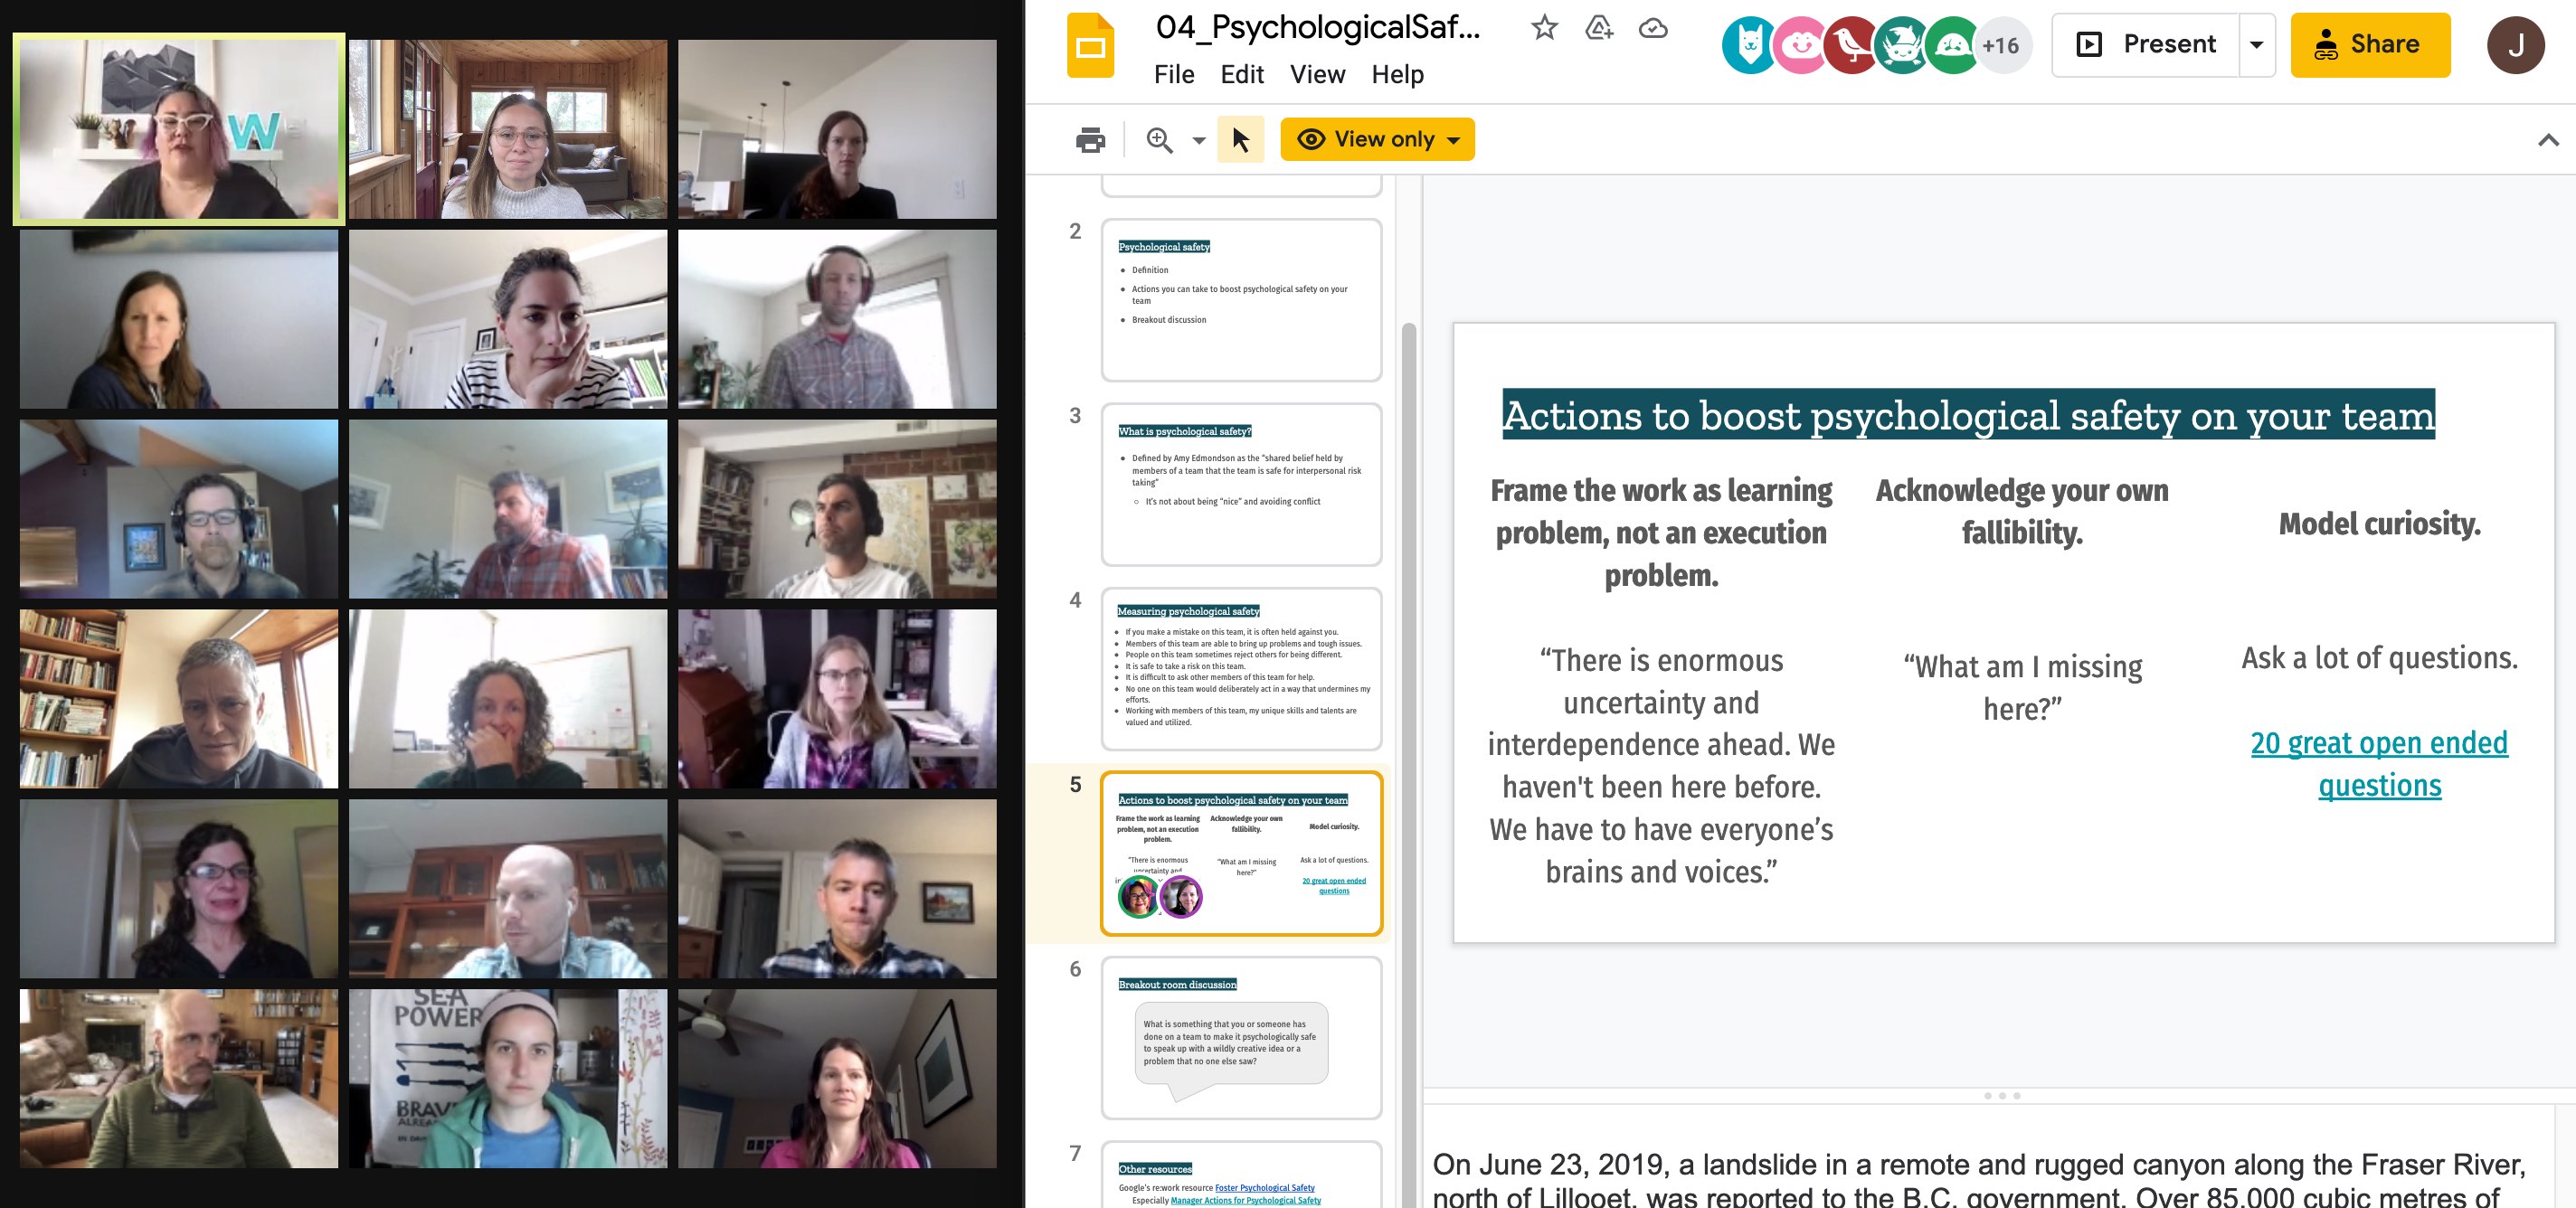Screen dimensions: 2576x1208
Task: Click the document title 04_PsychologicalSaf...
Action: (1318, 27)
